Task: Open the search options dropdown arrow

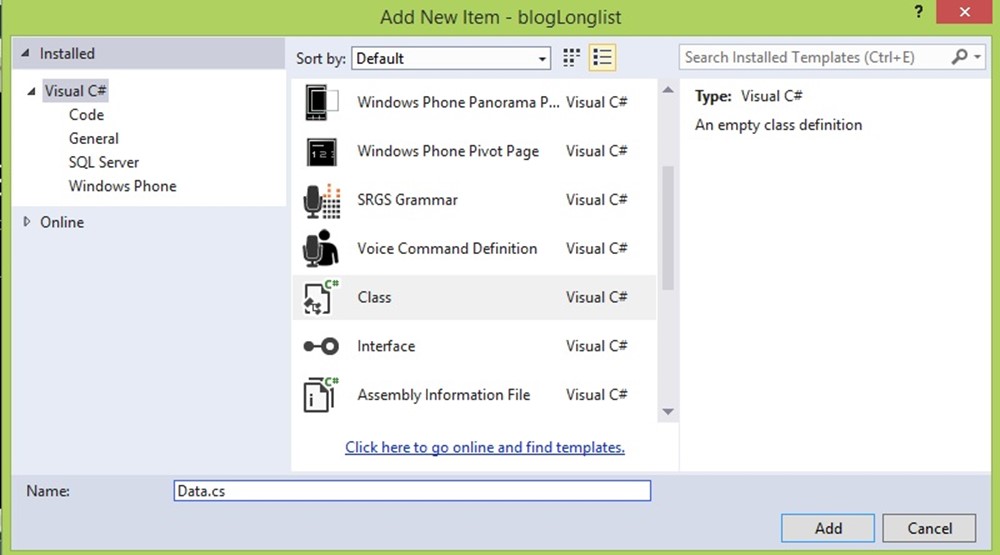Action: pyautogui.click(x=977, y=57)
